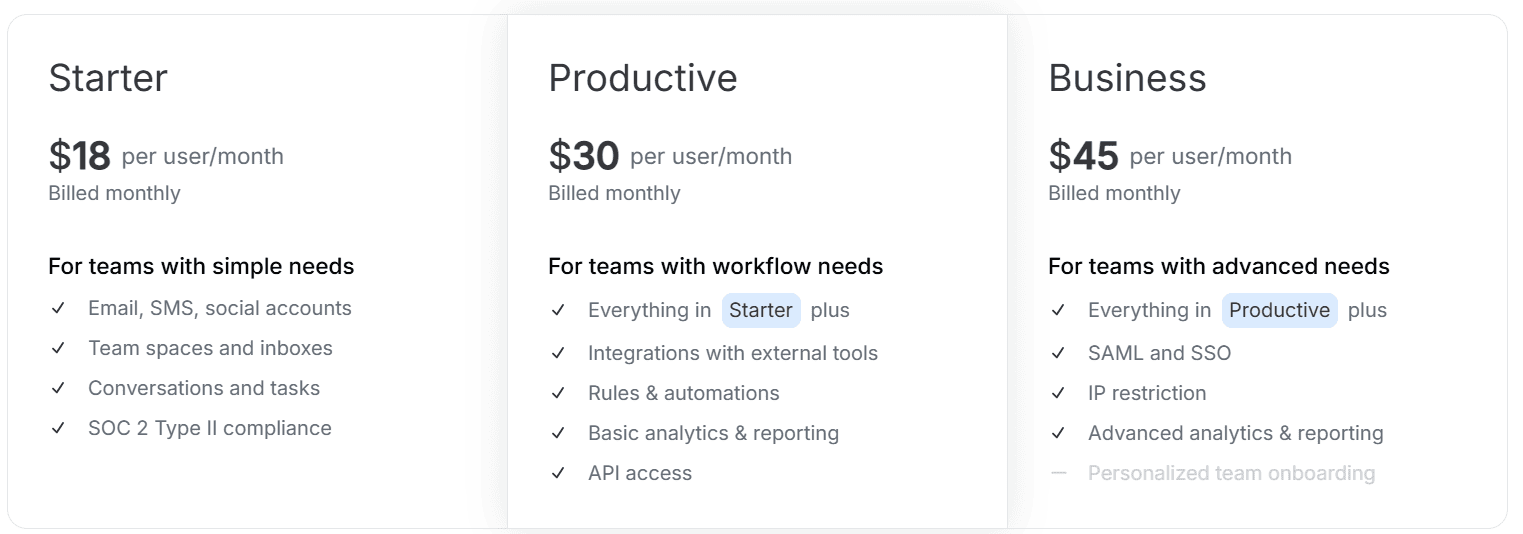Click checkmark next to Team spaces and inboxes
Screen dimensions: 1523x534
click(58, 348)
